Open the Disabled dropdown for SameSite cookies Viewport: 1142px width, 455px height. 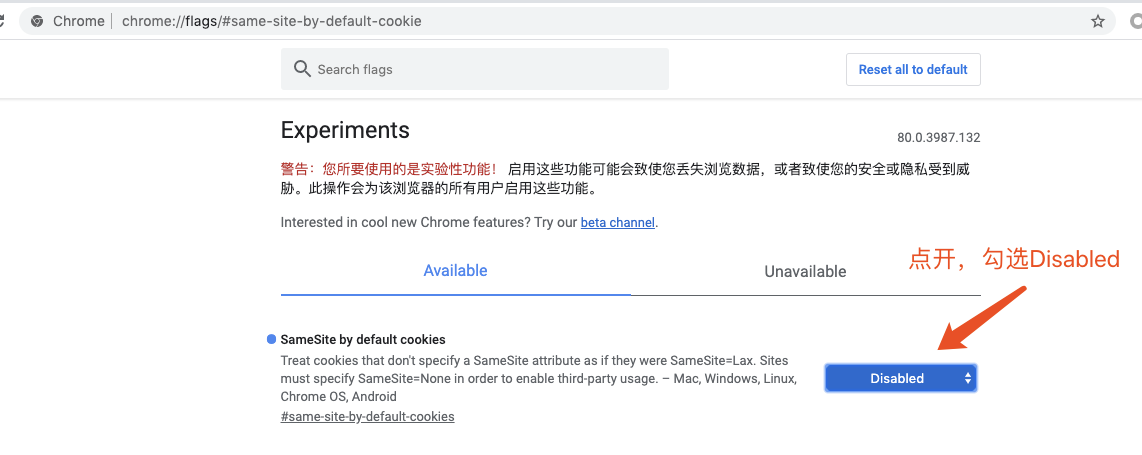pos(900,378)
